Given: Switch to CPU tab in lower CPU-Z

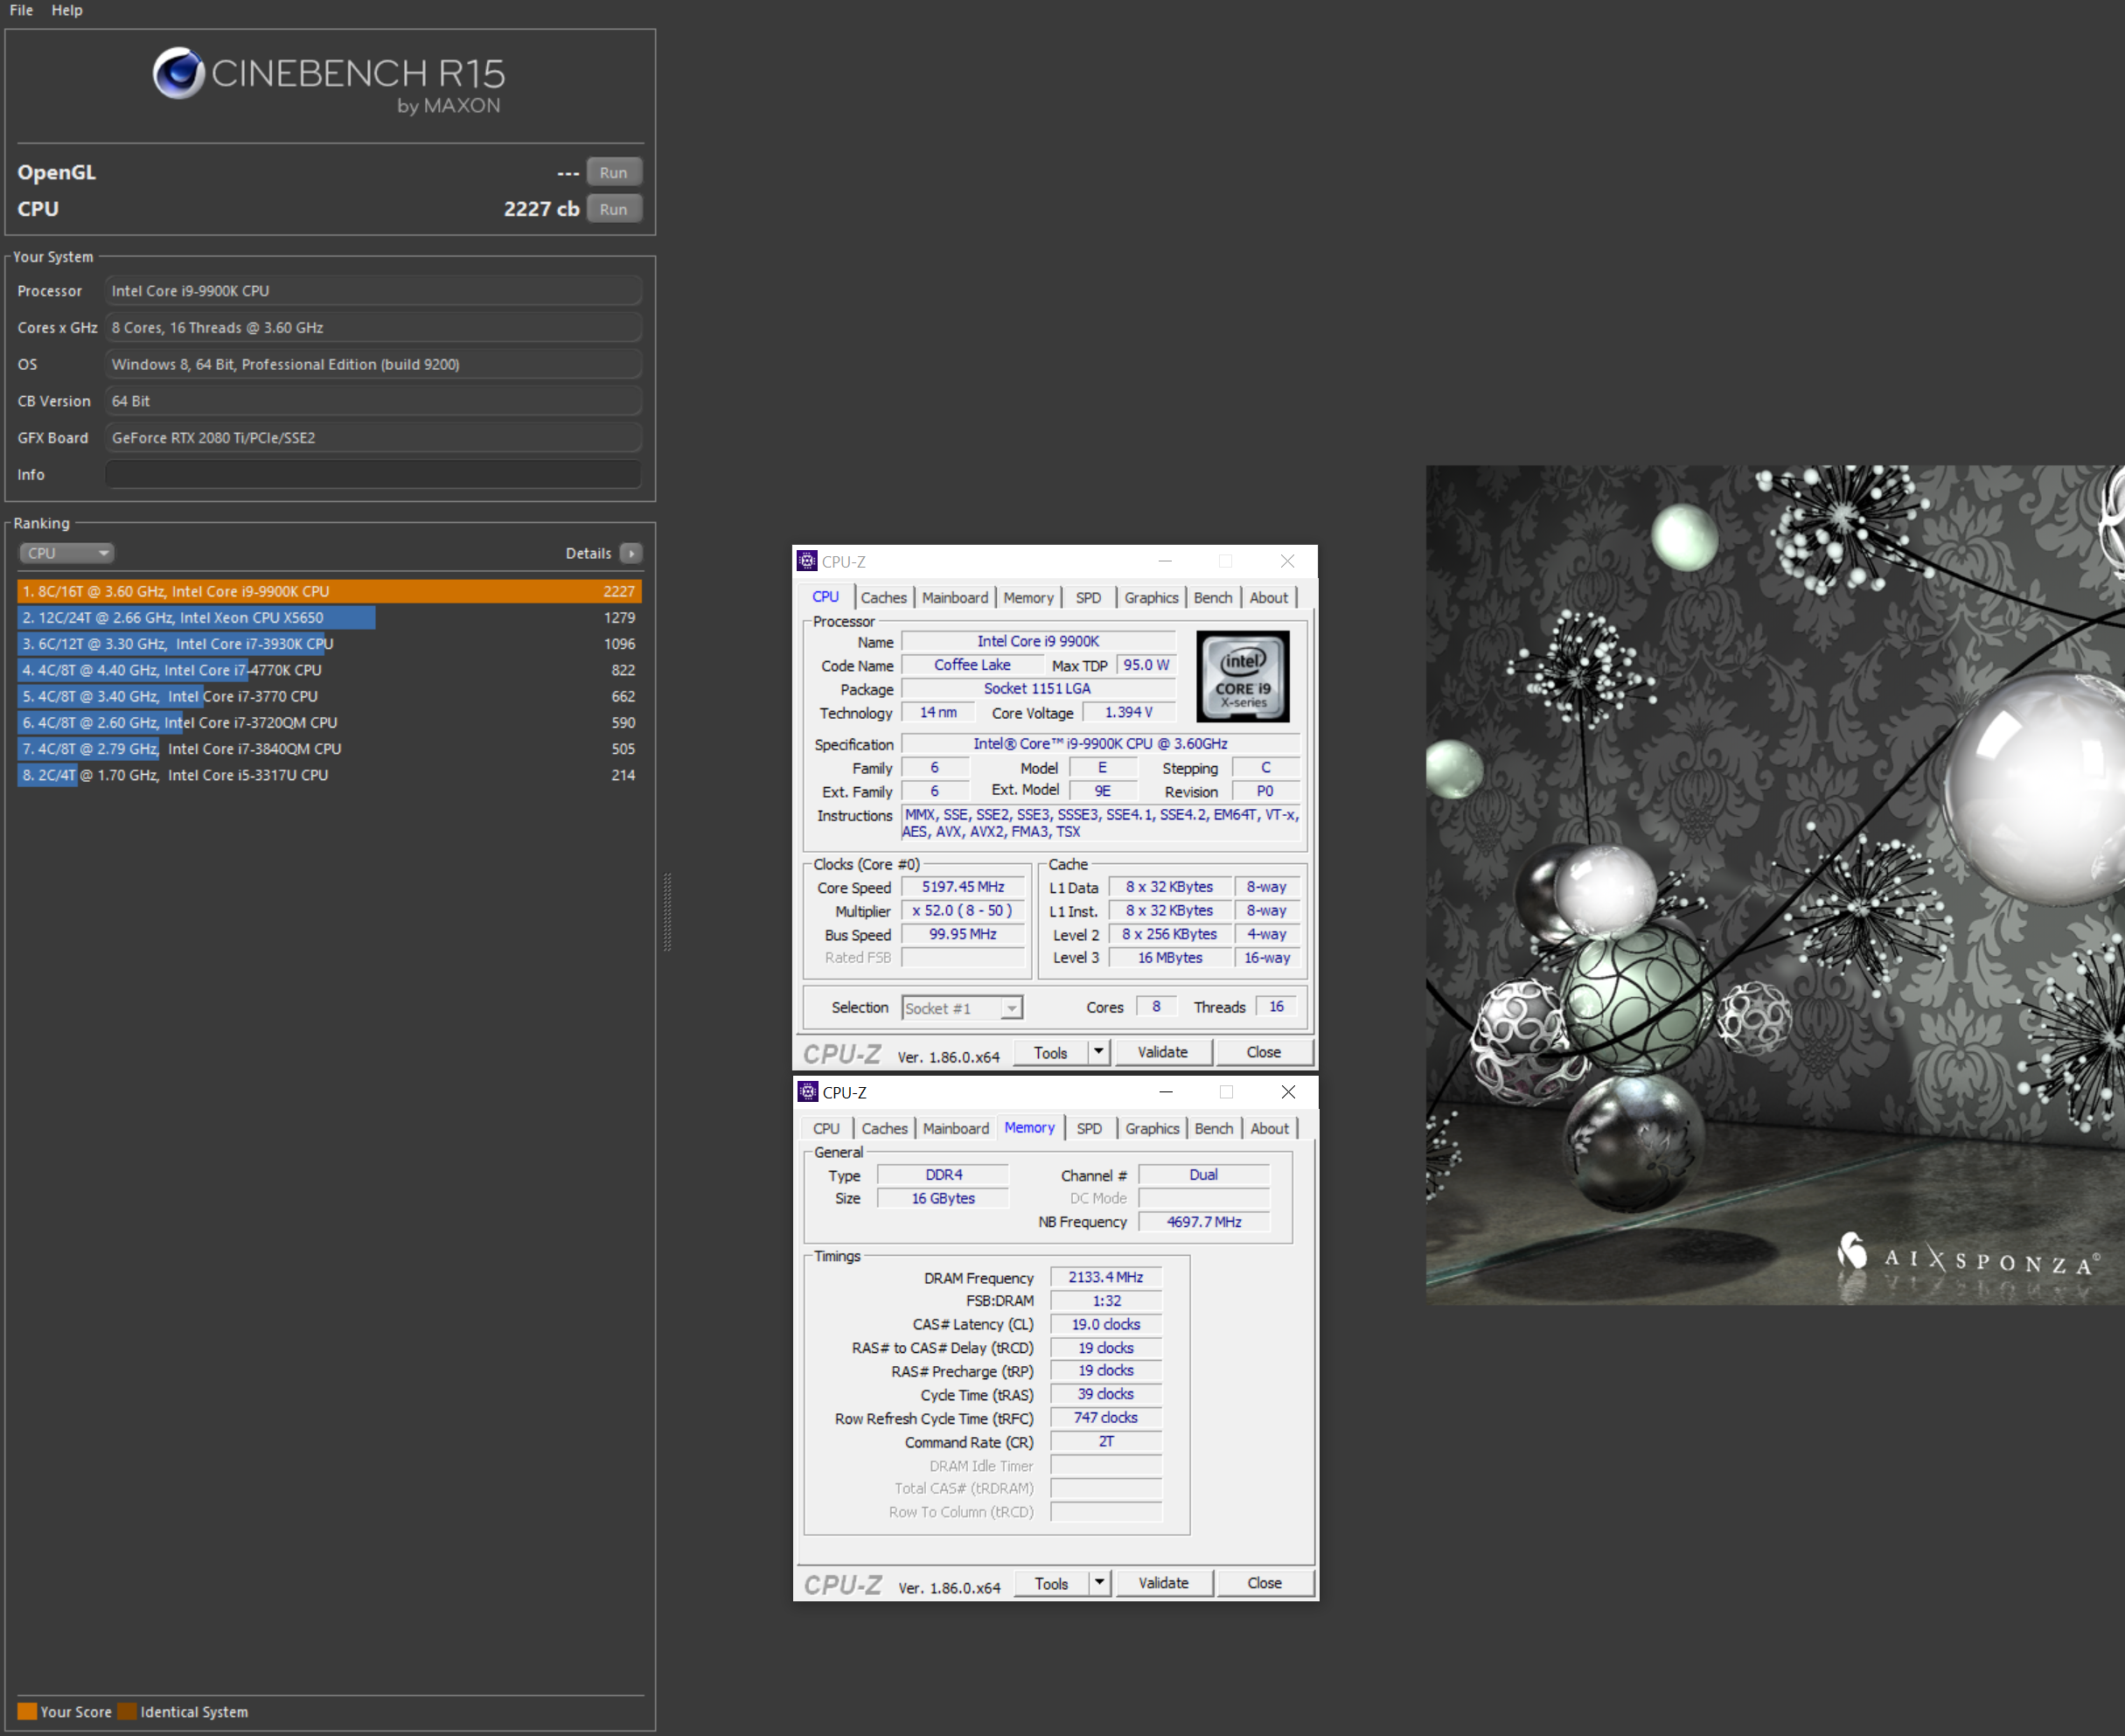Looking at the screenshot, I should [826, 1129].
